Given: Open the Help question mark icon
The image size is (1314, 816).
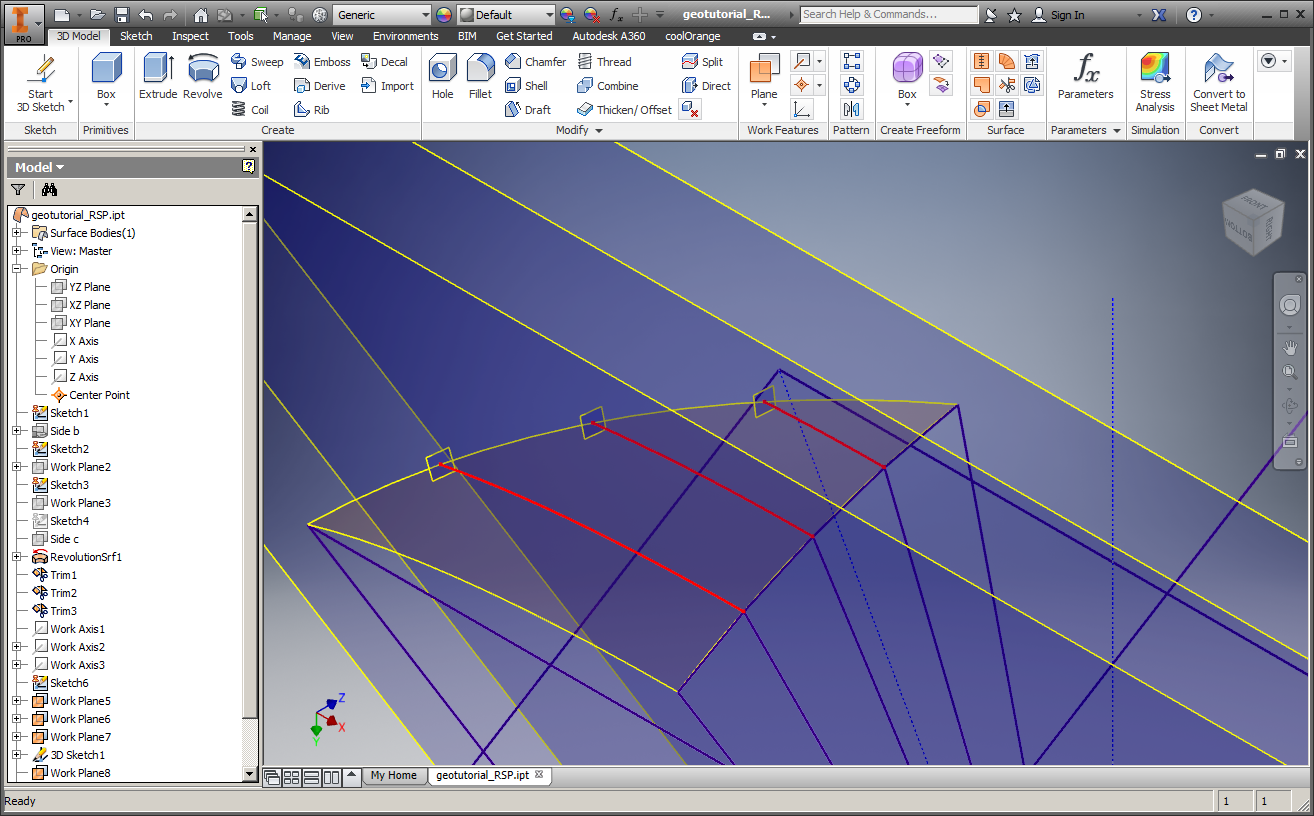Looking at the screenshot, I should point(1194,15).
